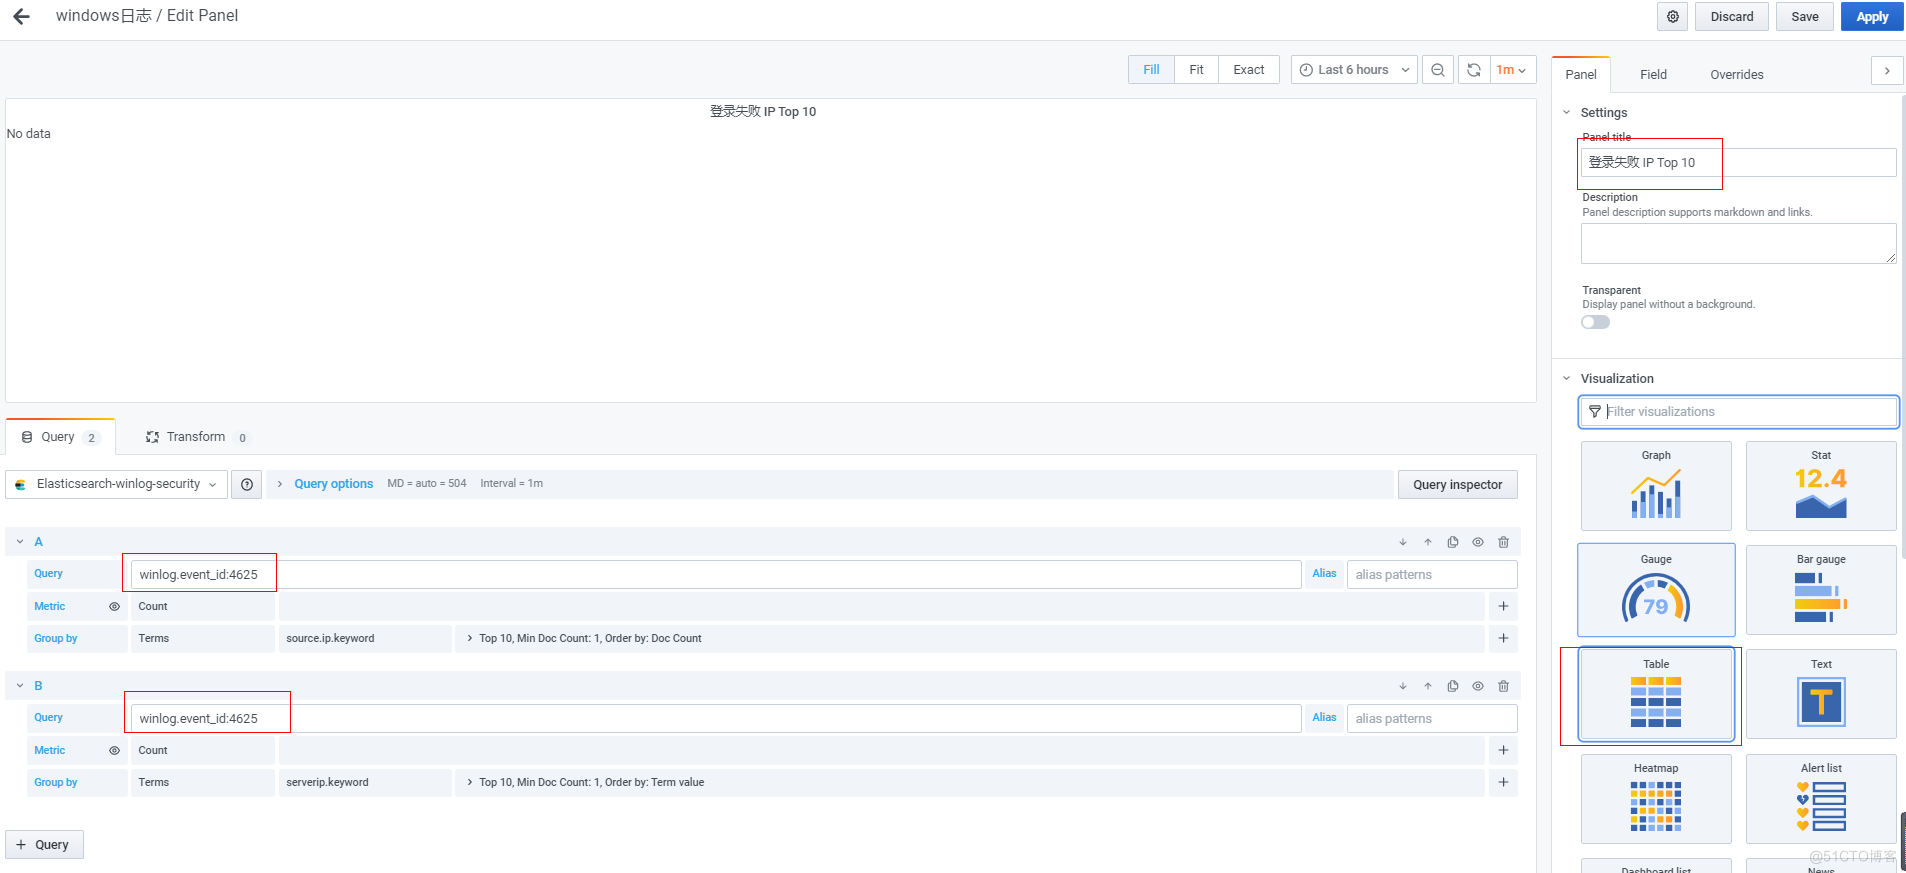Screen dimensions: 1906x873
Task: Click the Save button
Action: (x=1805, y=16)
